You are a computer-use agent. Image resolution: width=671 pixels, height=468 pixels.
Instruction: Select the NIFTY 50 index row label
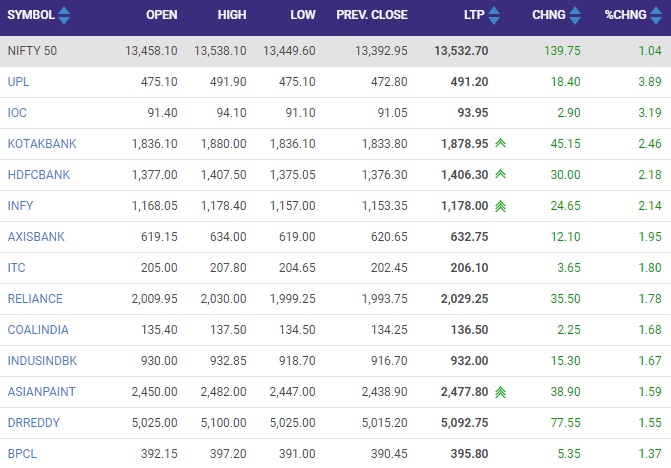(32, 51)
